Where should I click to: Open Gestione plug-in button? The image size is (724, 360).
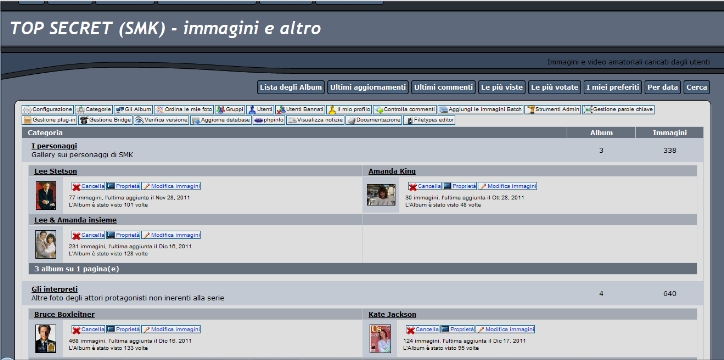tap(49, 120)
